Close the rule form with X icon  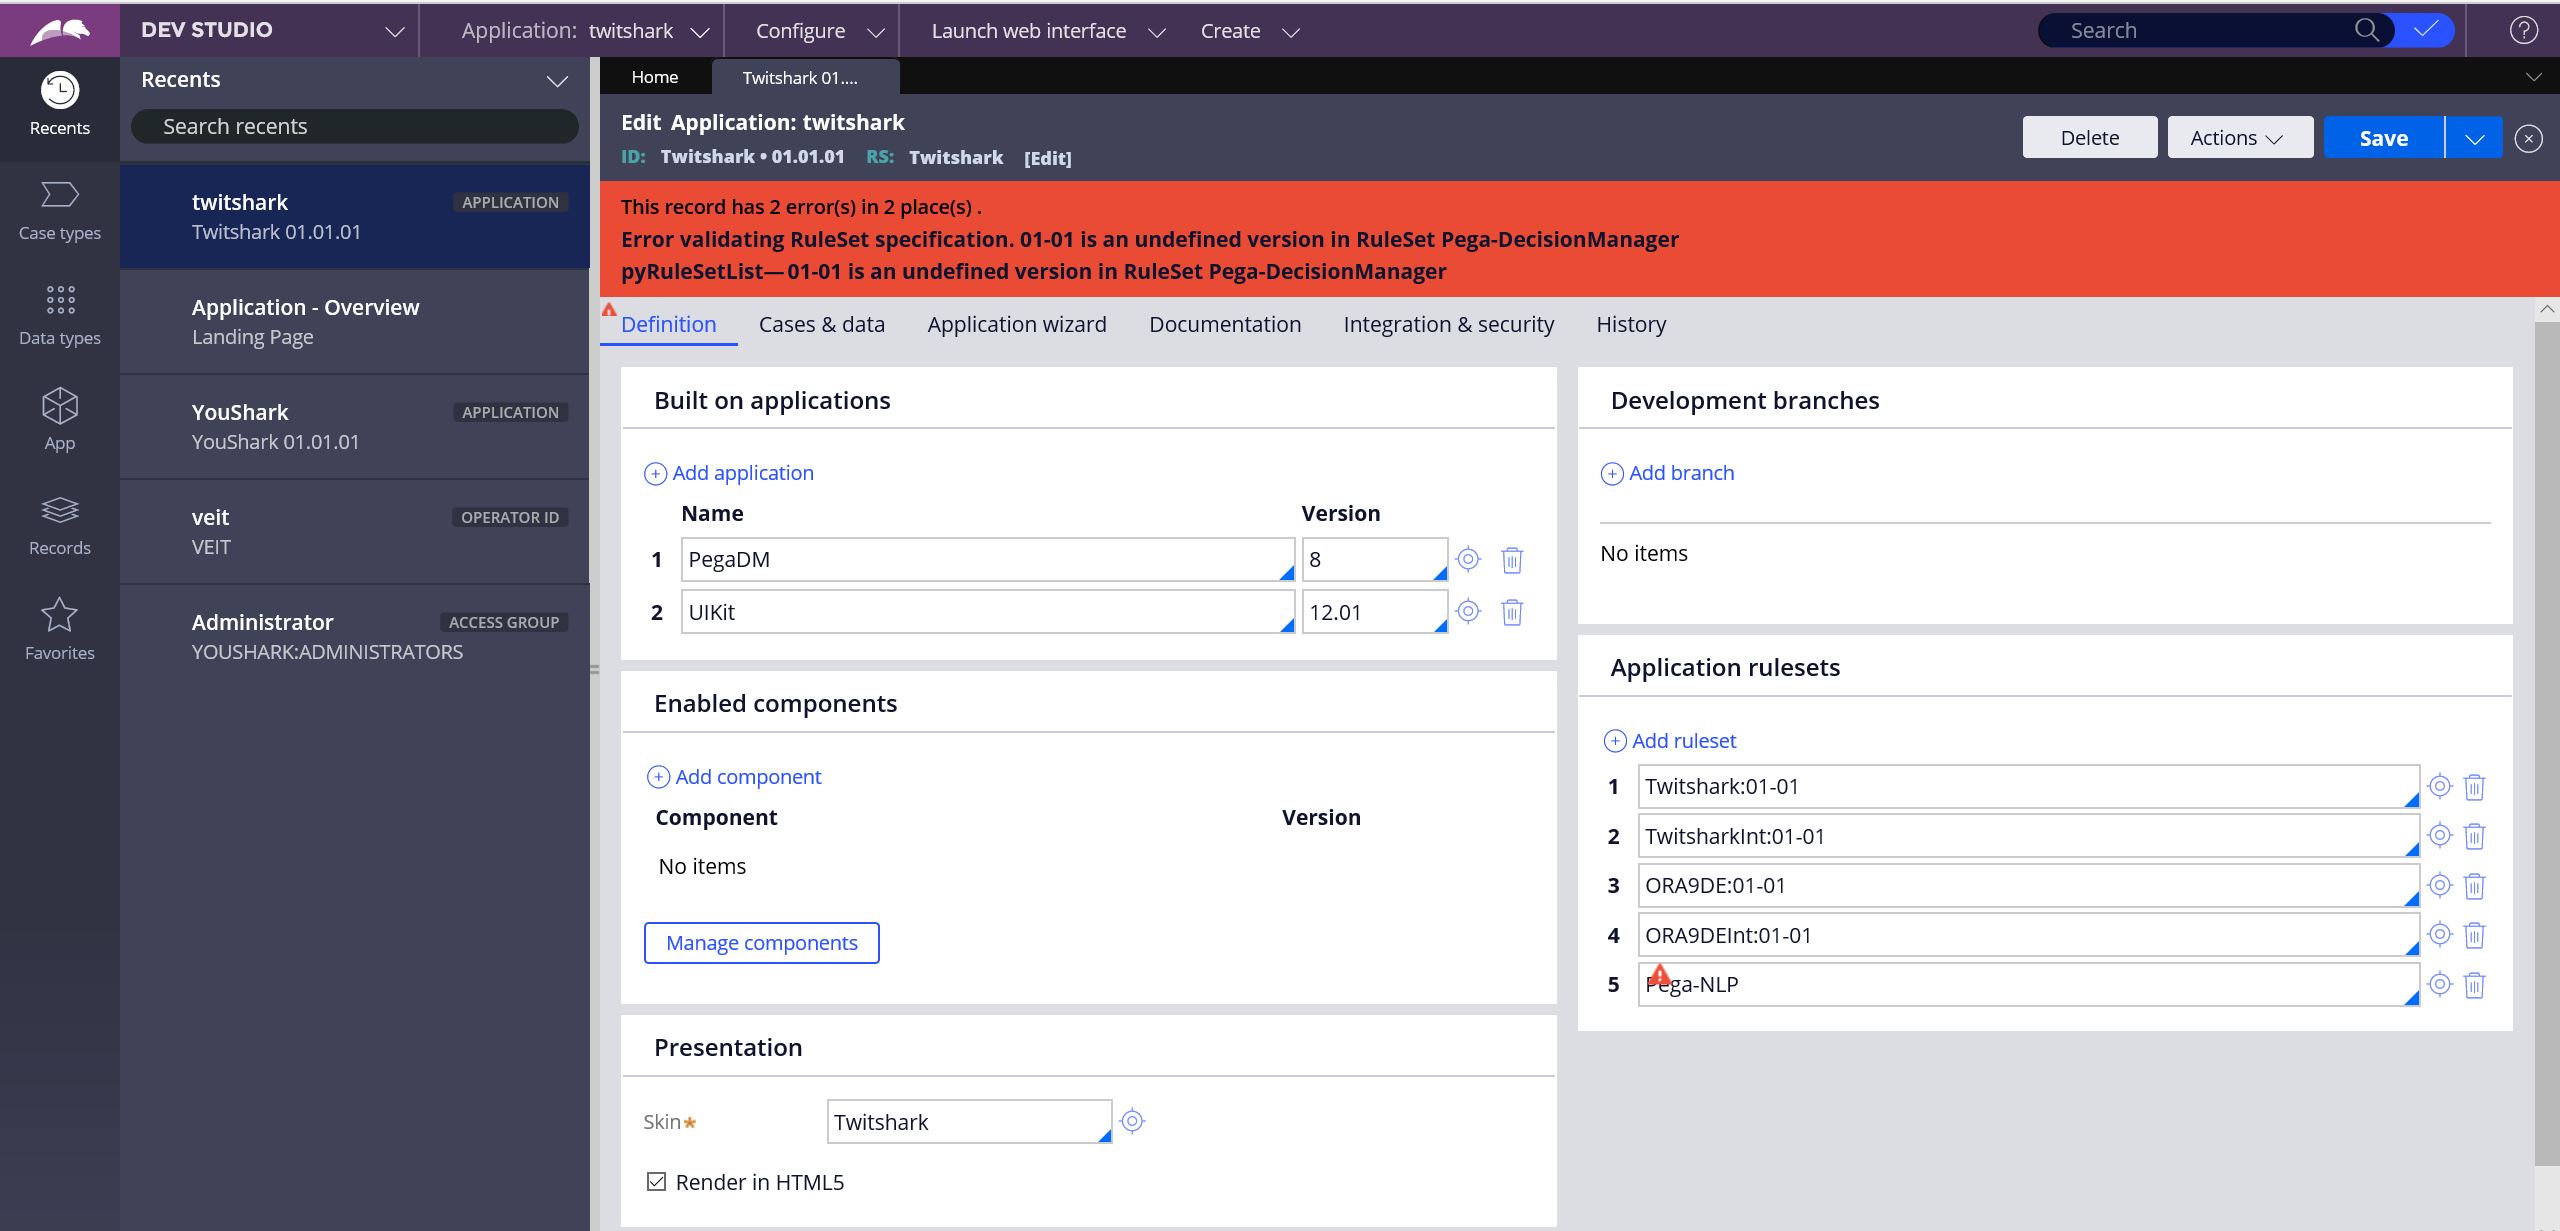pyautogui.click(x=2528, y=138)
